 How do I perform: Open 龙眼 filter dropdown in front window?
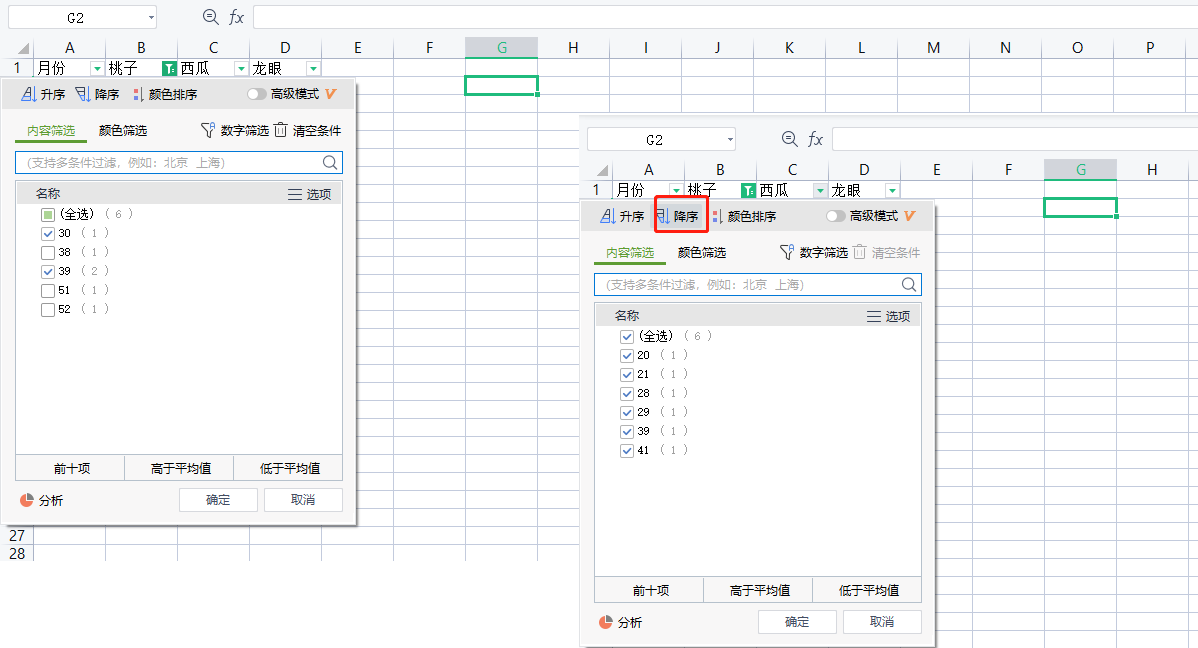[x=892, y=190]
